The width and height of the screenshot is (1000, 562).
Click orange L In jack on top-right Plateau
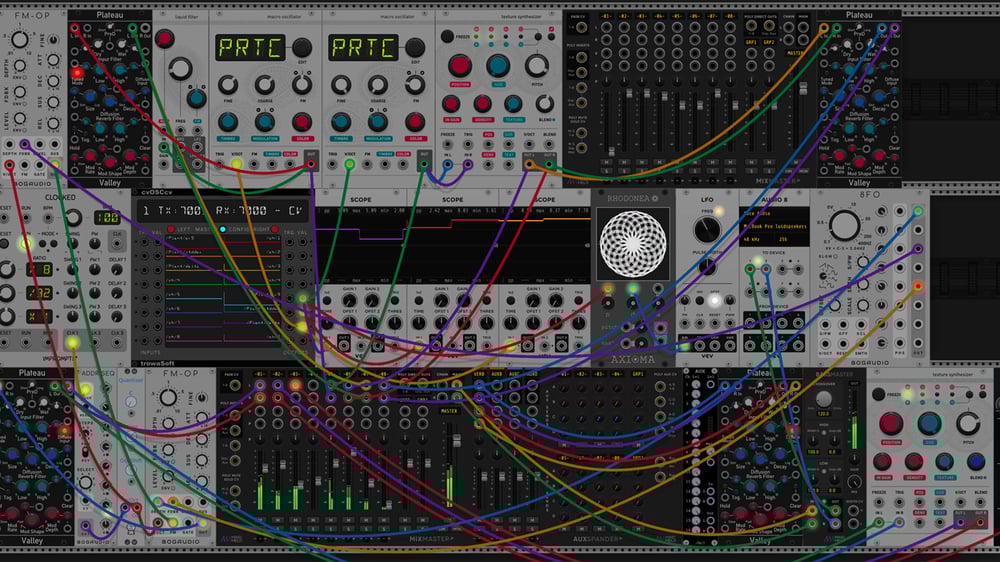824,28
